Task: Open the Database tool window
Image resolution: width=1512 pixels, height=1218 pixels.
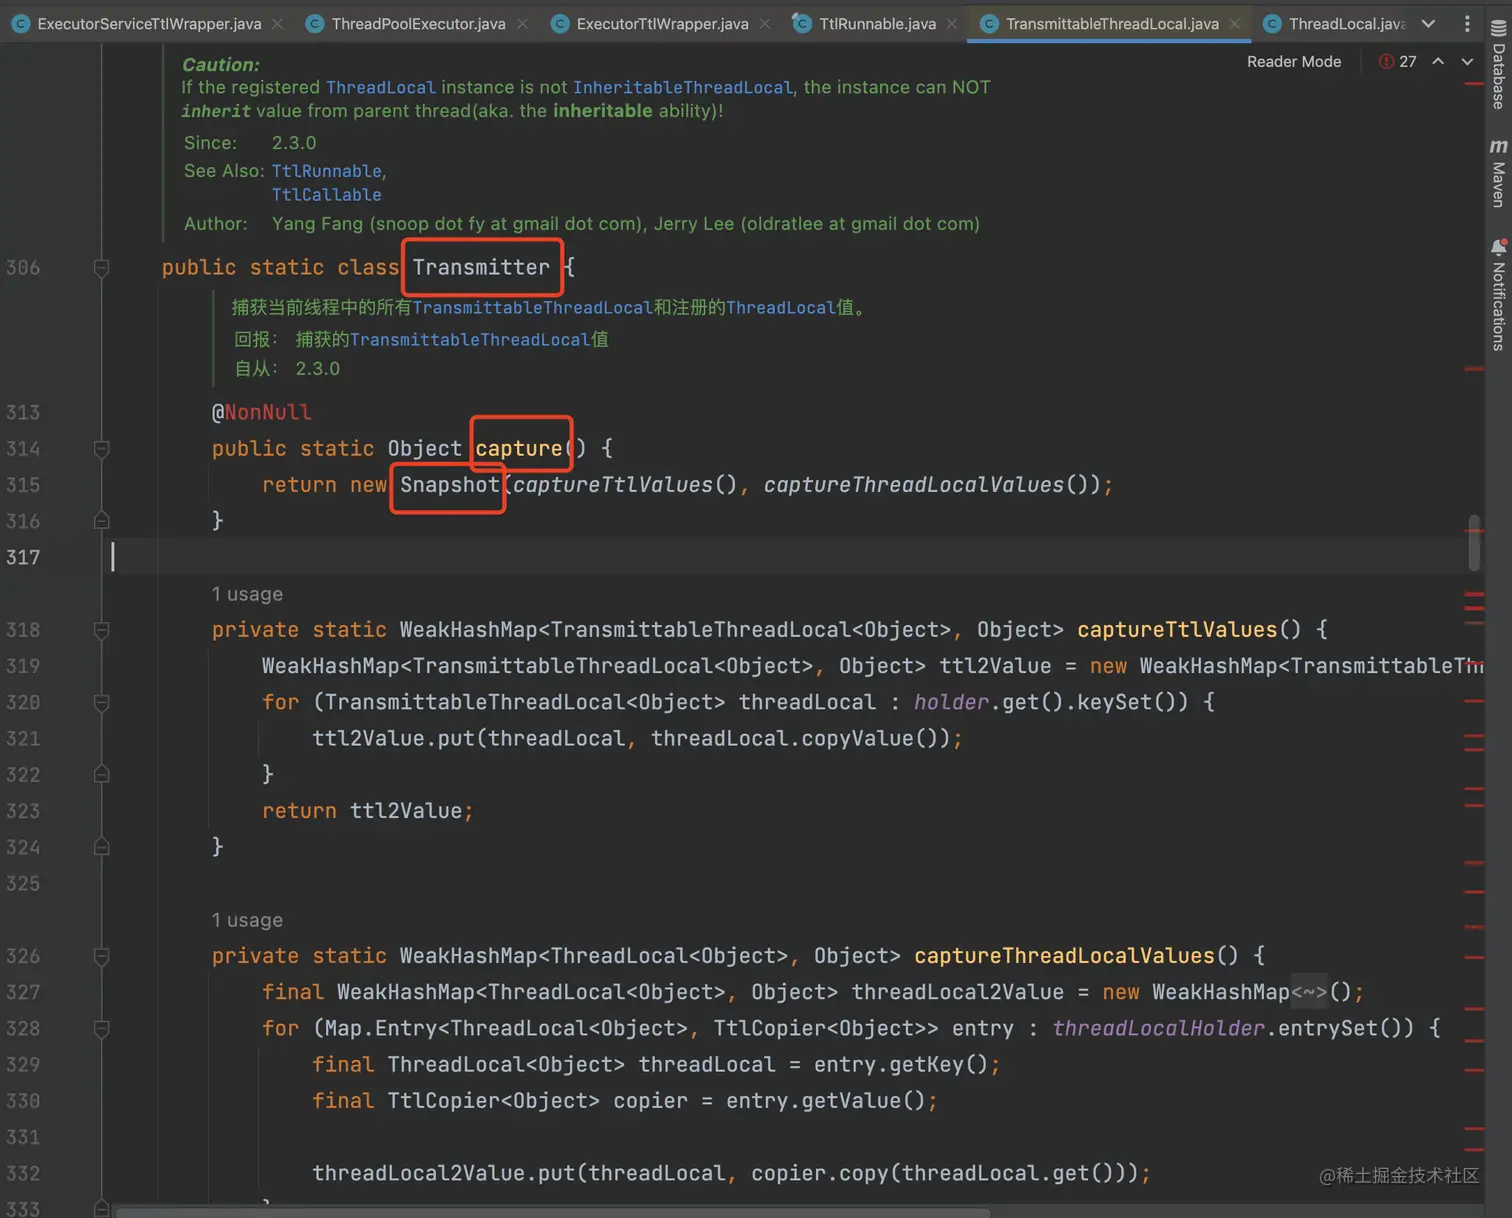Action: [x=1498, y=66]
